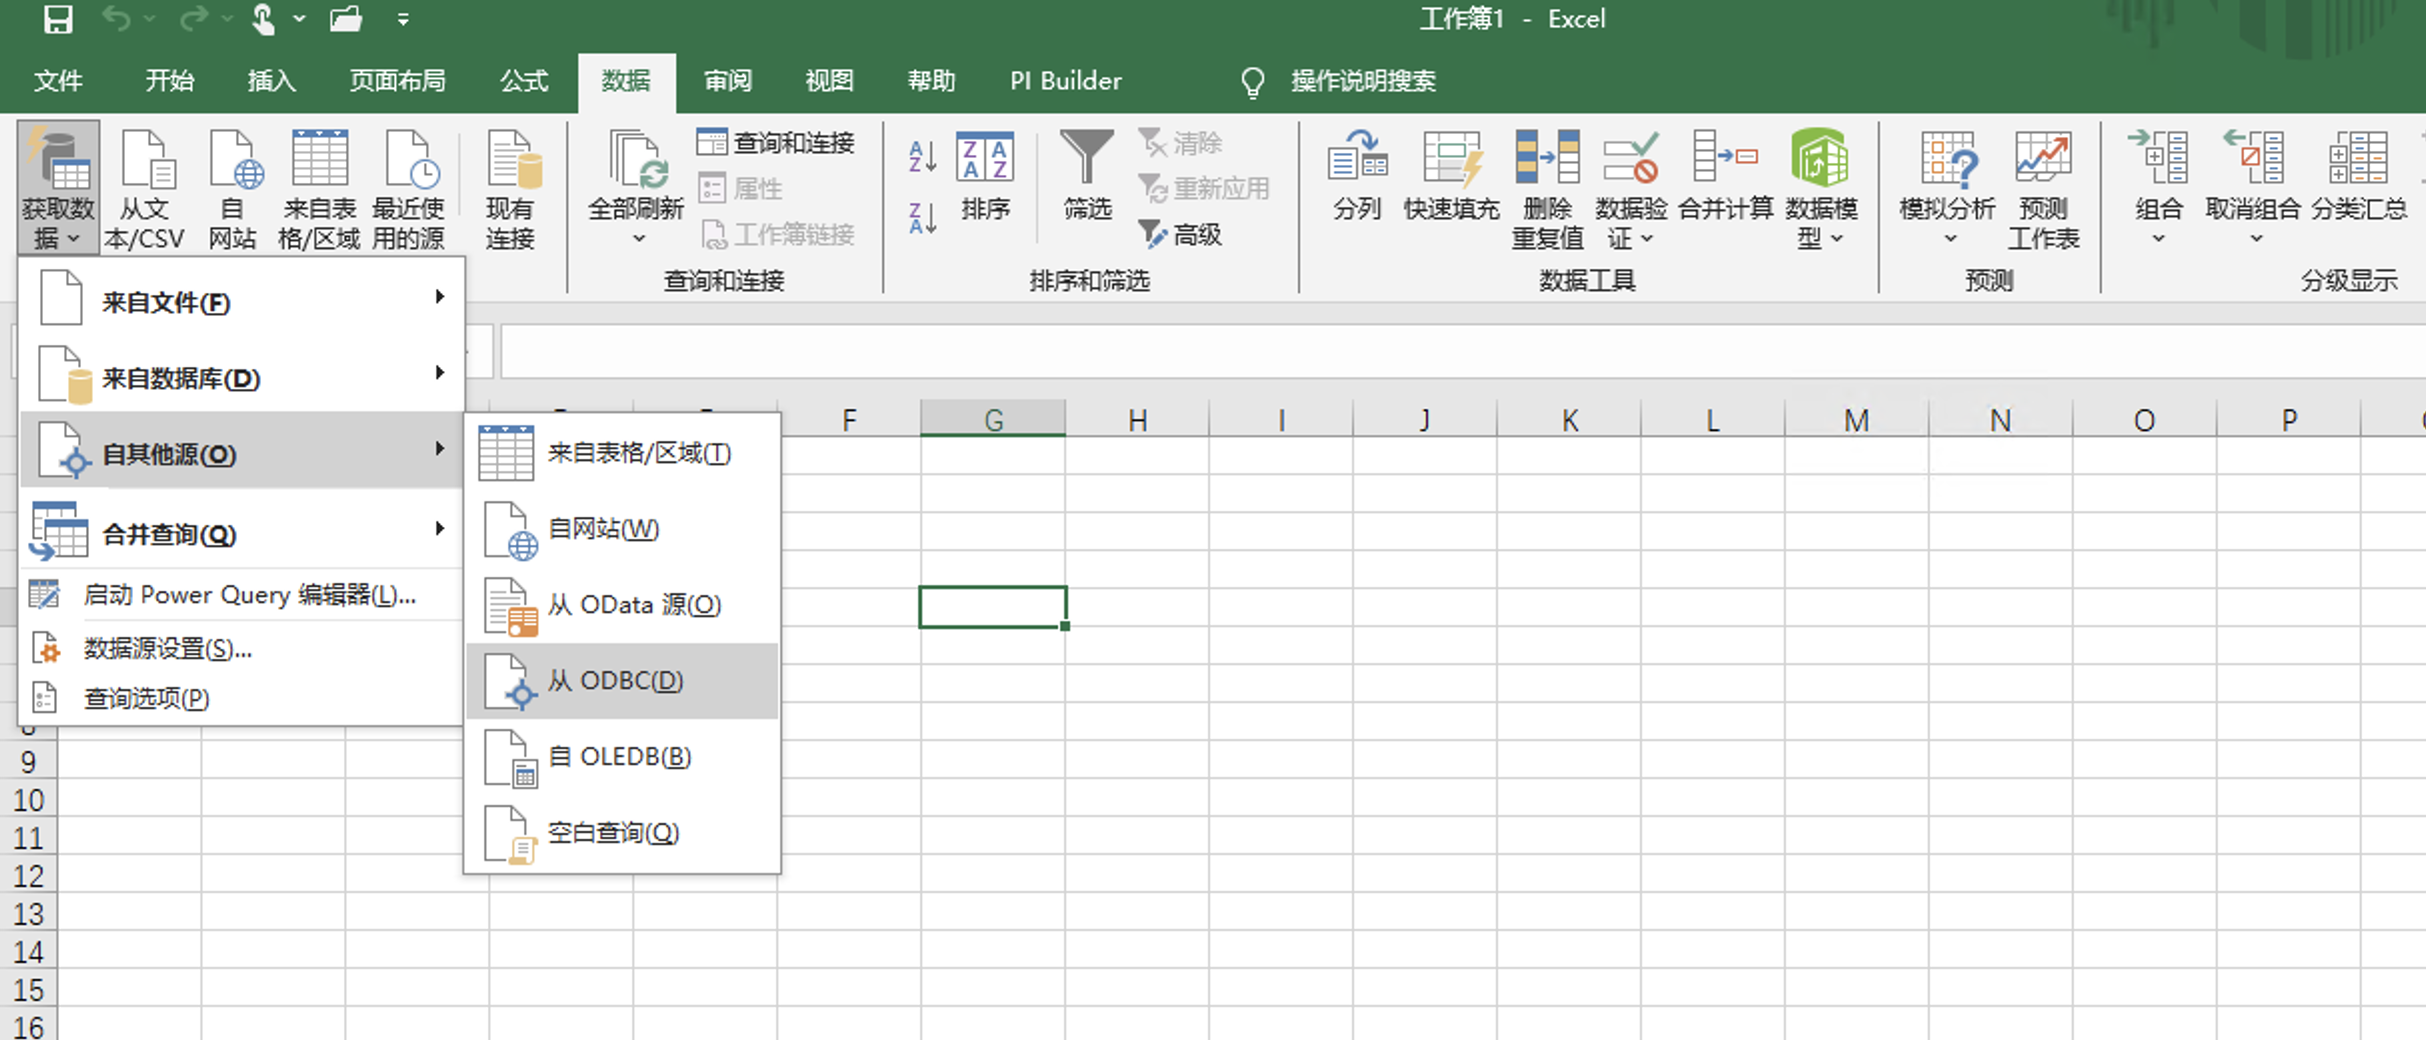Click the Tell Me search box (操作说明搜索)
This screenshot has width=2426, height=1040.
(x=1362, y=81)
